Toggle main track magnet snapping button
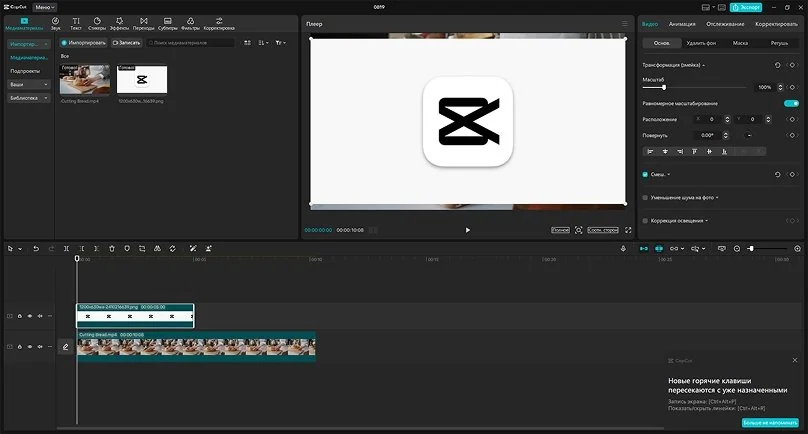The image size is (808, 434). pyautogui.click(x=644, y=248)
